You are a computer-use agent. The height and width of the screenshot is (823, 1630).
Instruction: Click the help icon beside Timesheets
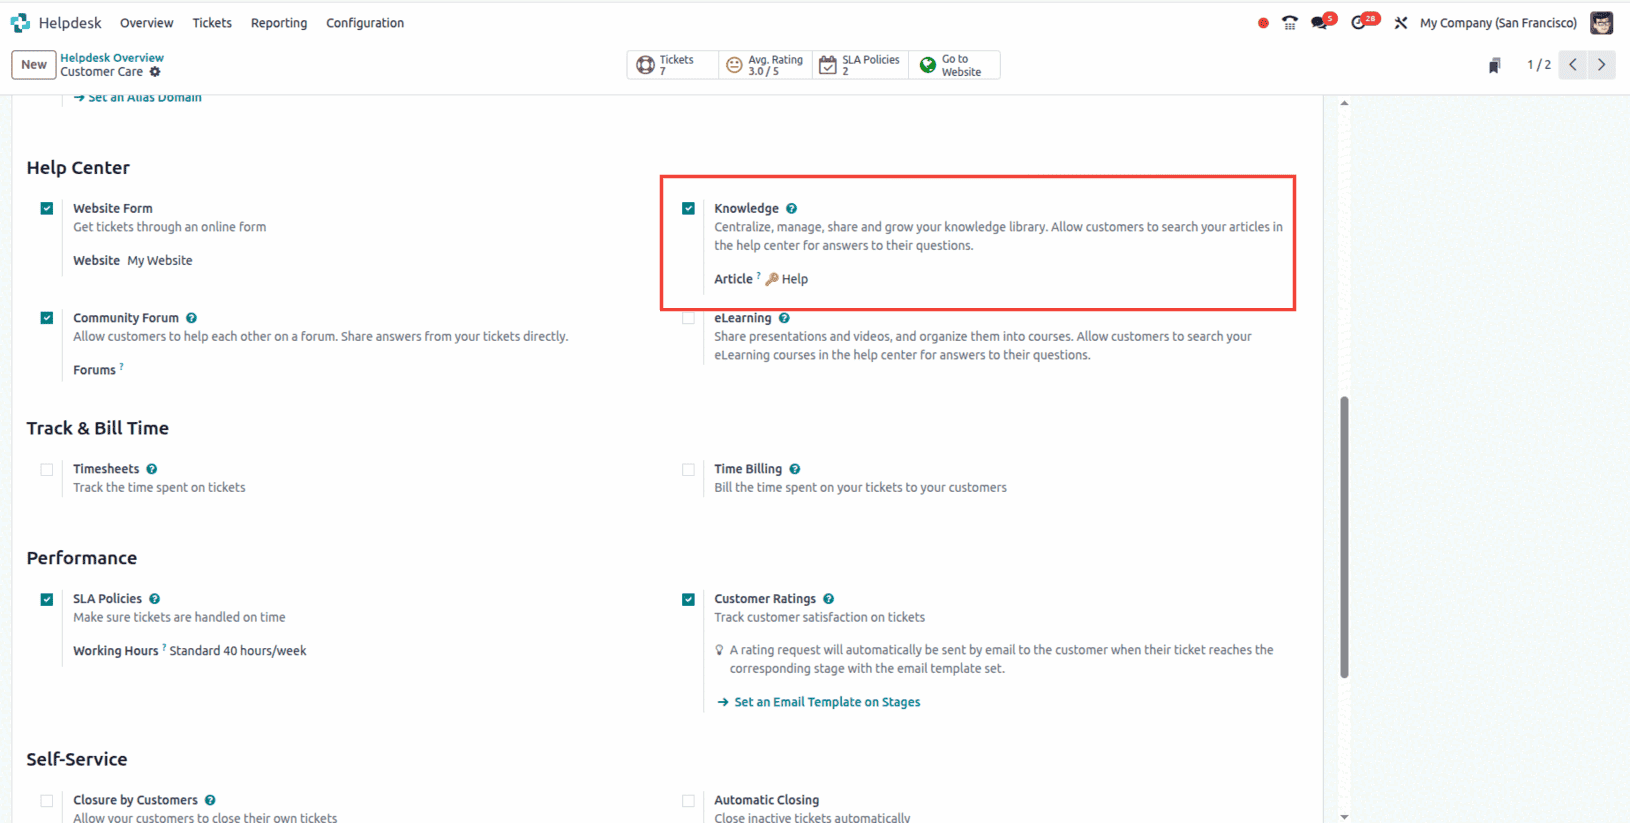(x=152, y=469)
